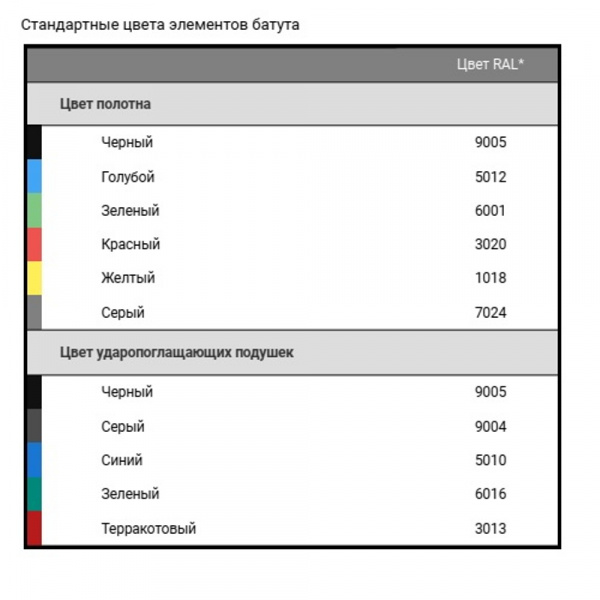Select the light blue Голубой swatch
The width and height of the screenshot is (600, 600).
[x=34, y=176]
